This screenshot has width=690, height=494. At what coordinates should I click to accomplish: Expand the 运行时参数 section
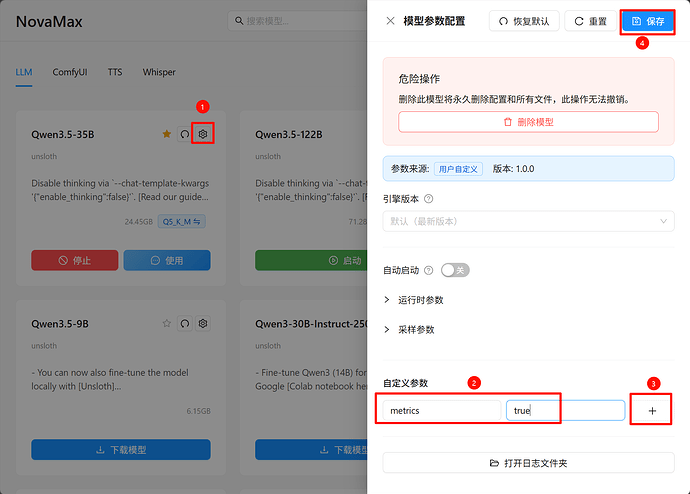click(414, 300)
